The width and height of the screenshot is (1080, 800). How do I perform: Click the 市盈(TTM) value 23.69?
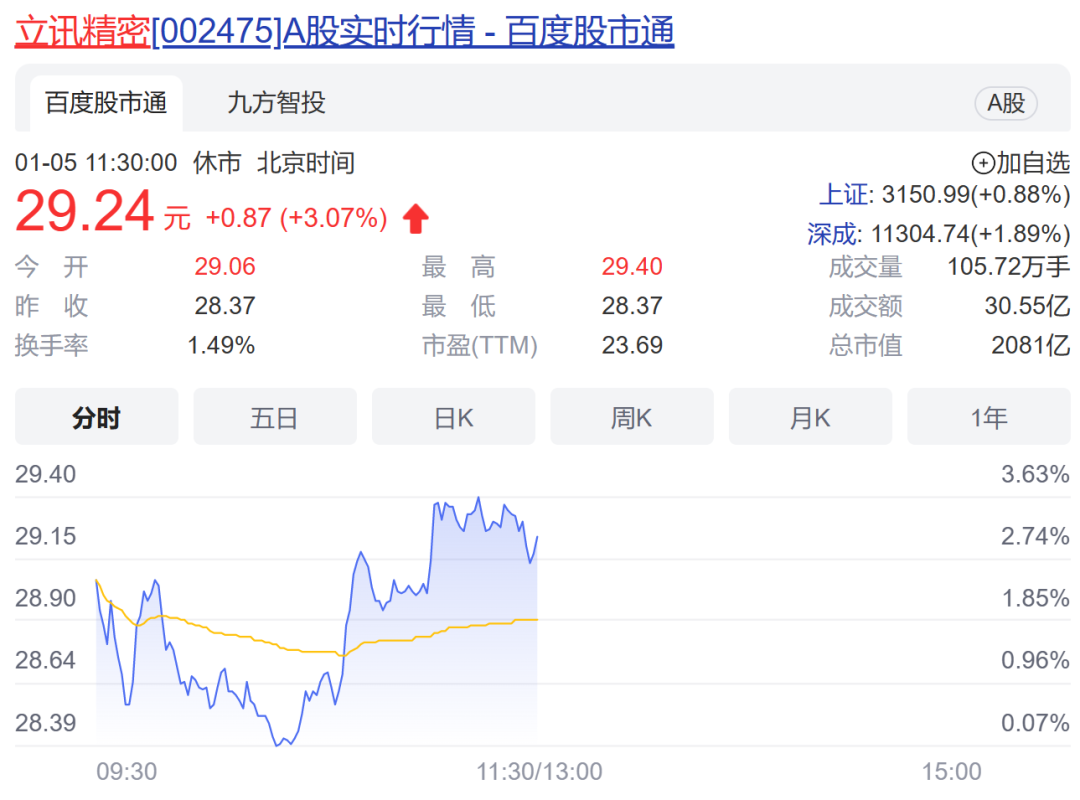pyautogui.click(x=632, y=345)
